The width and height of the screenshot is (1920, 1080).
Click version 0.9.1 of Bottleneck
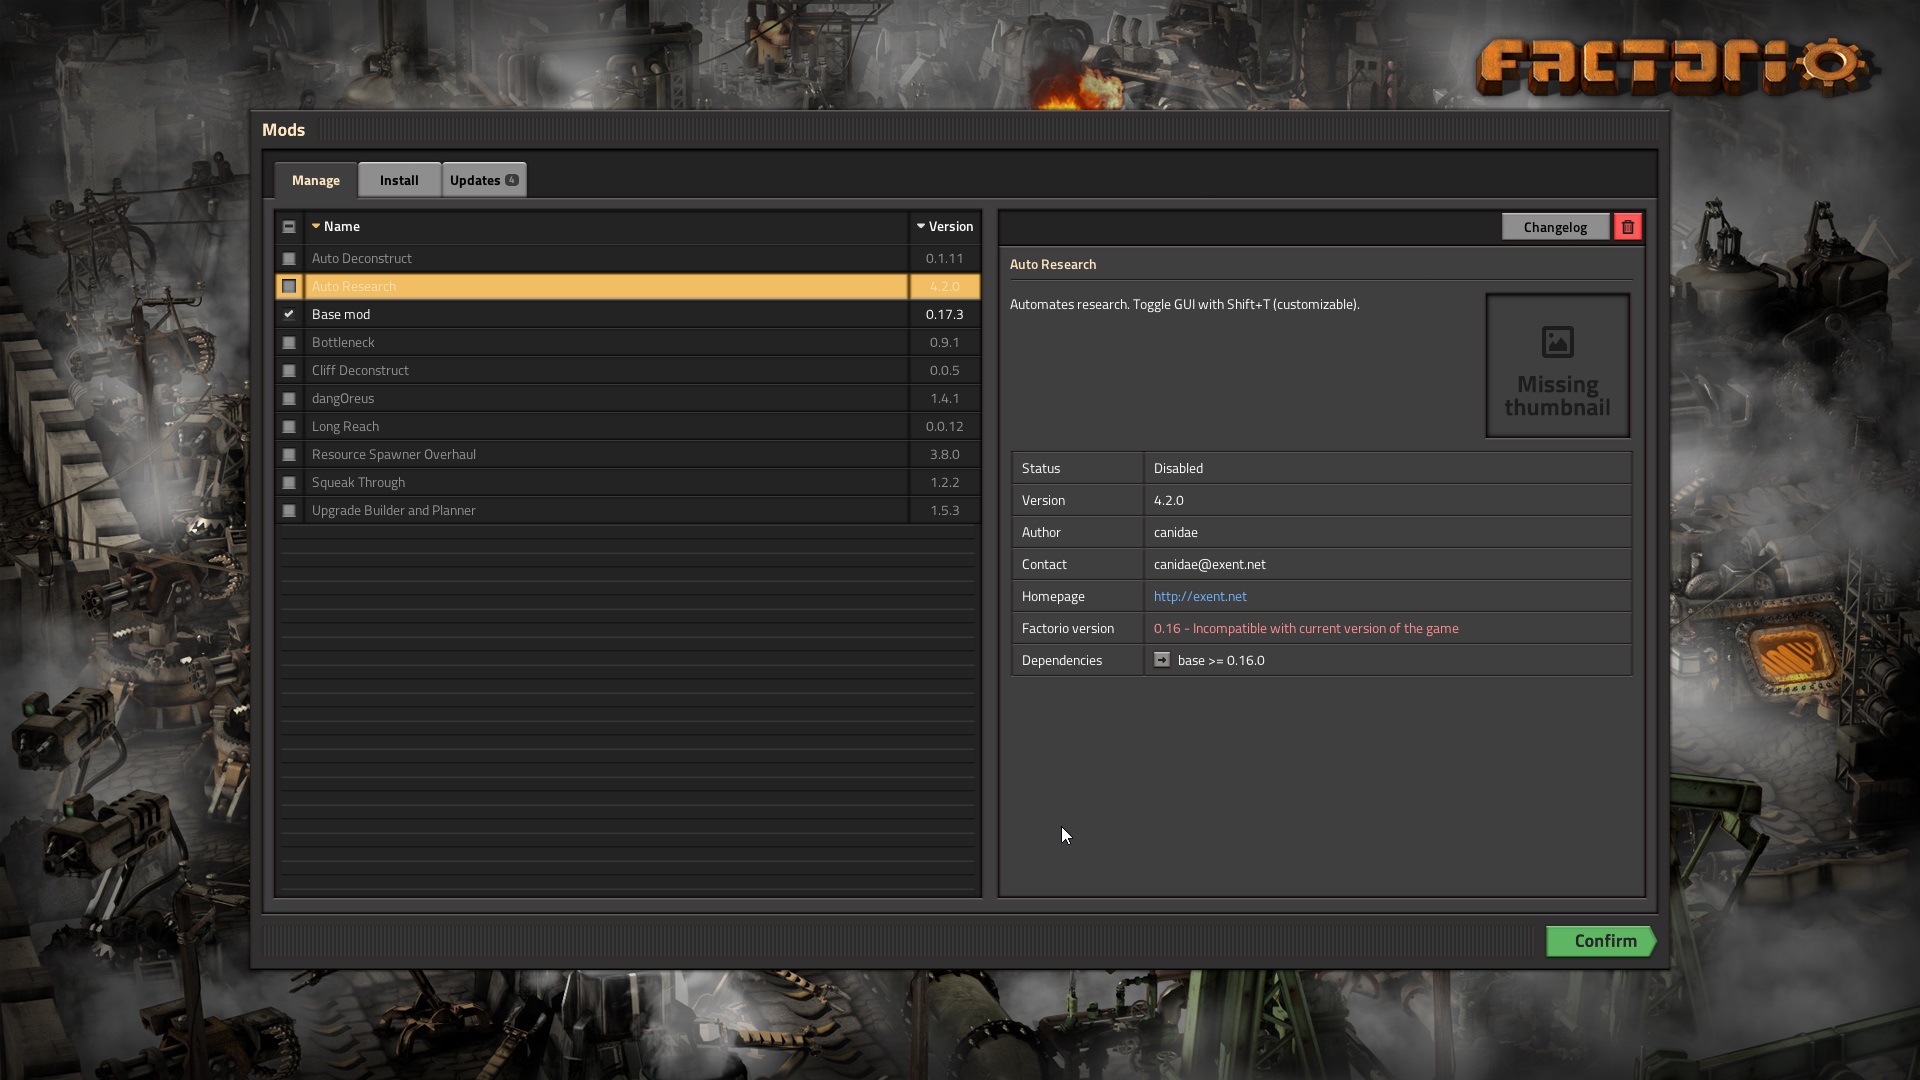[x=945, y=343]
